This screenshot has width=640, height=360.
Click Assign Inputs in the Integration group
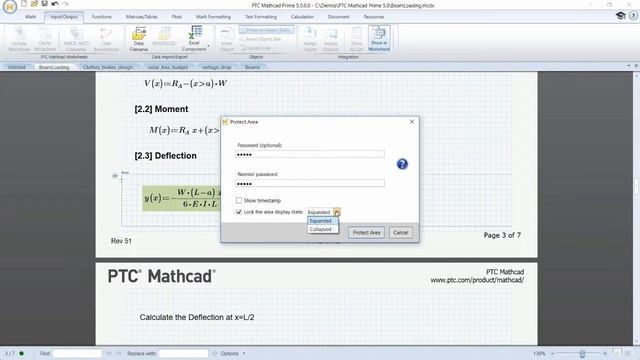point(310,39)
